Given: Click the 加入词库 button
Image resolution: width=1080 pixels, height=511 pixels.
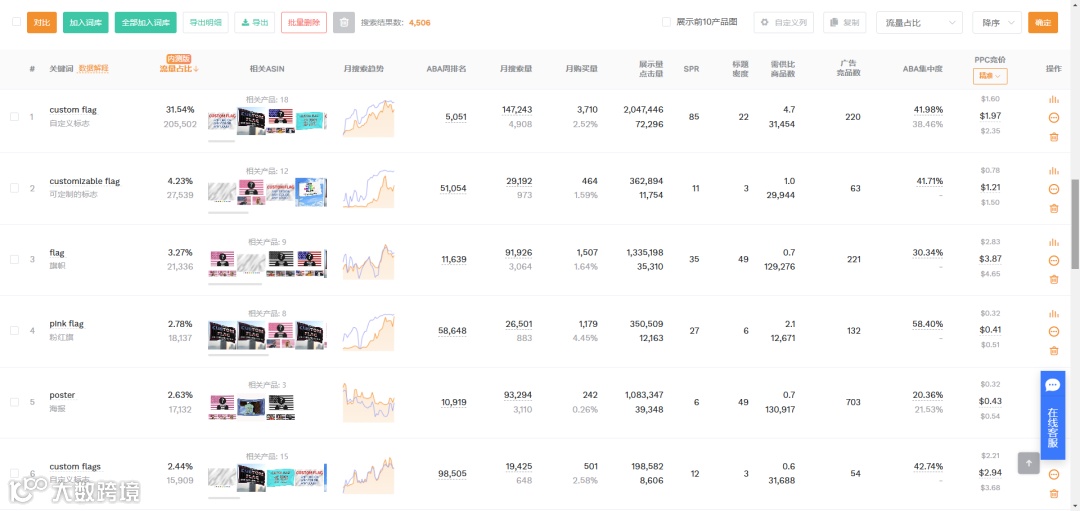Looking at the screenshot, I should (x=85, y=23).
